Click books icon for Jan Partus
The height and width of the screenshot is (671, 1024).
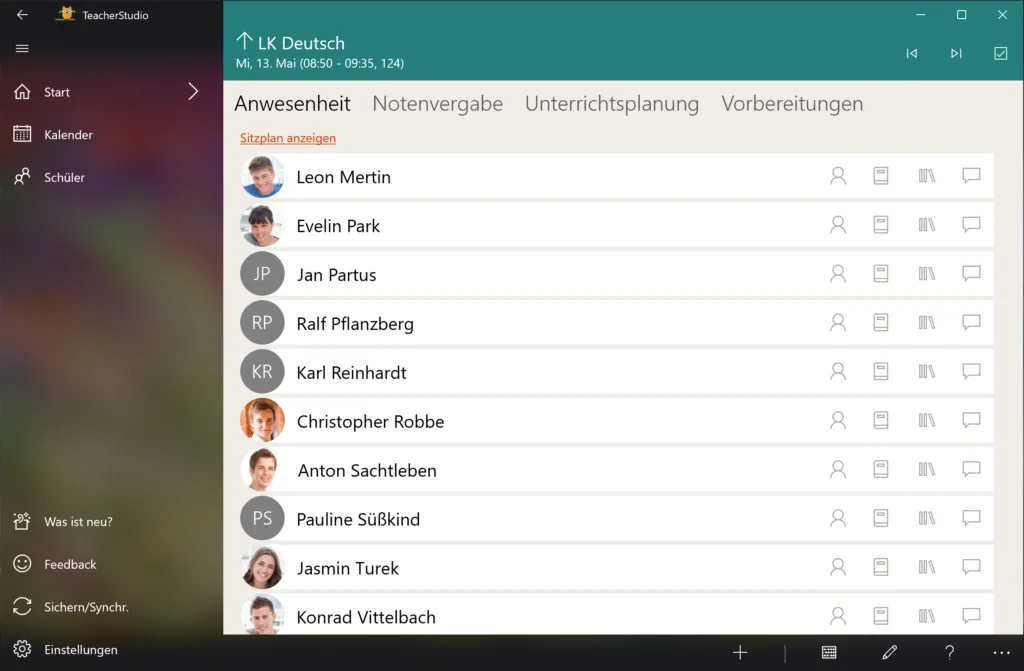click(927, 273)
